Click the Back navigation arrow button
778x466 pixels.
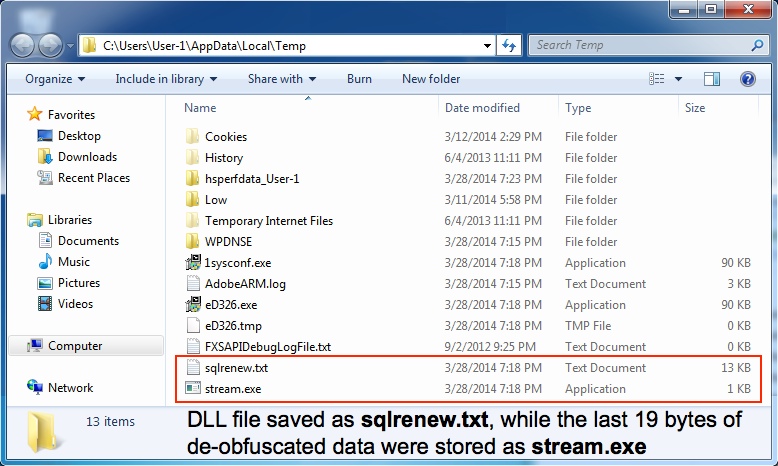[x=22, y=46]
